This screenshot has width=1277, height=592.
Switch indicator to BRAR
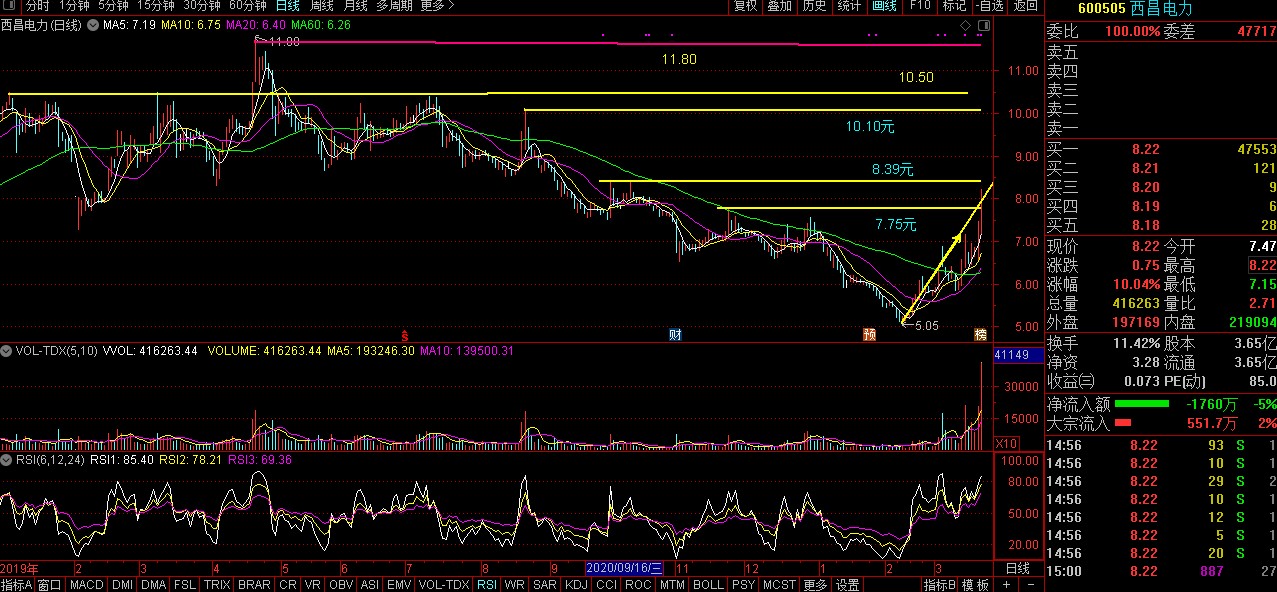253,585
